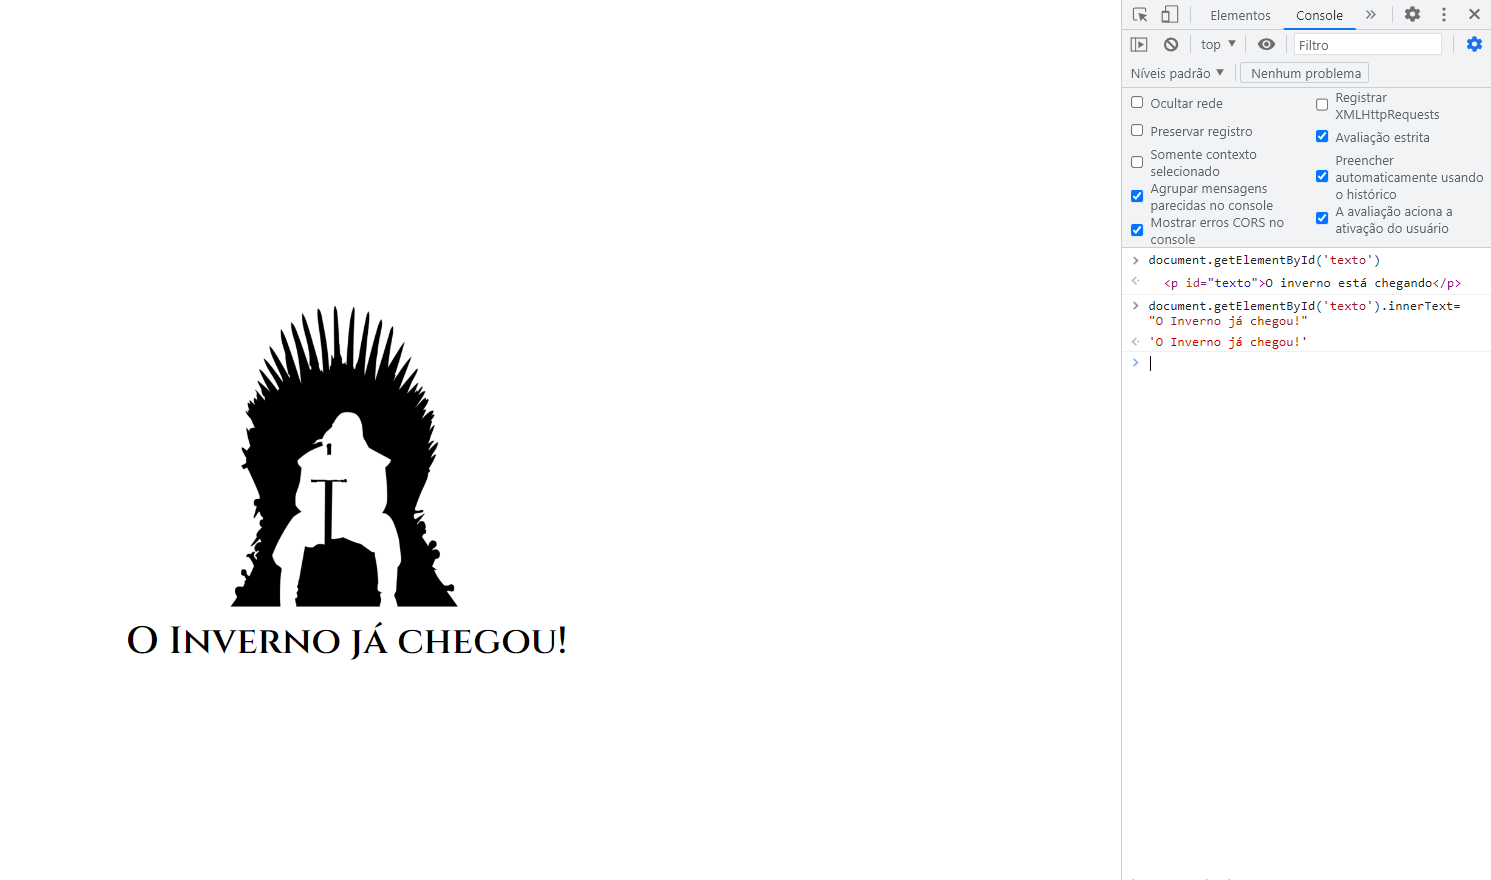This screenshot has height=880, width=1491.
Task: Show console sidebar icon
Action: coord(1139,45)
